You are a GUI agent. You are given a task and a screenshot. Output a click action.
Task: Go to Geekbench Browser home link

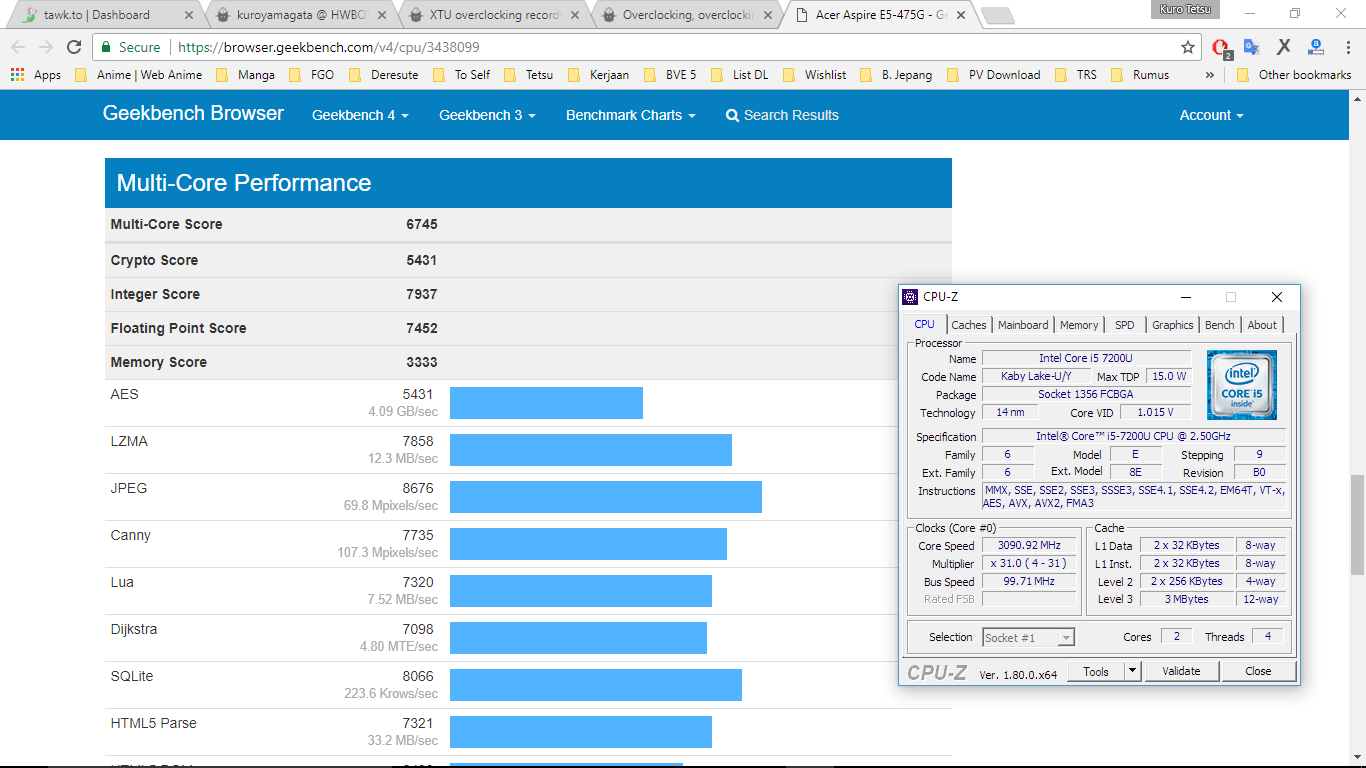(x=193, y=113)
